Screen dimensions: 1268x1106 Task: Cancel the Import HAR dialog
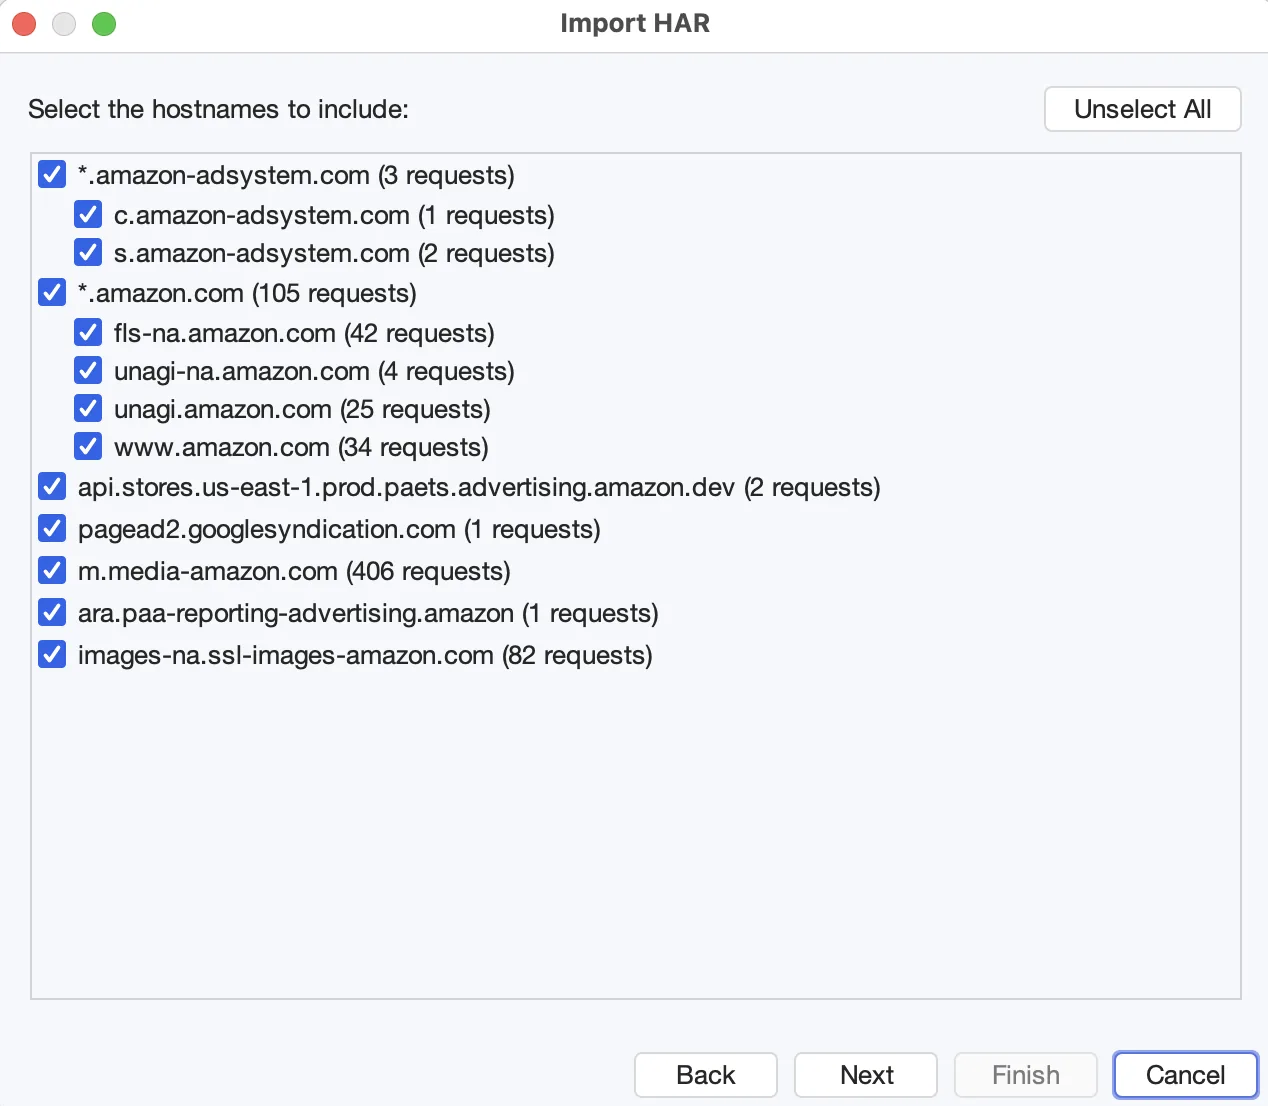click(x=1186, y=1075)
